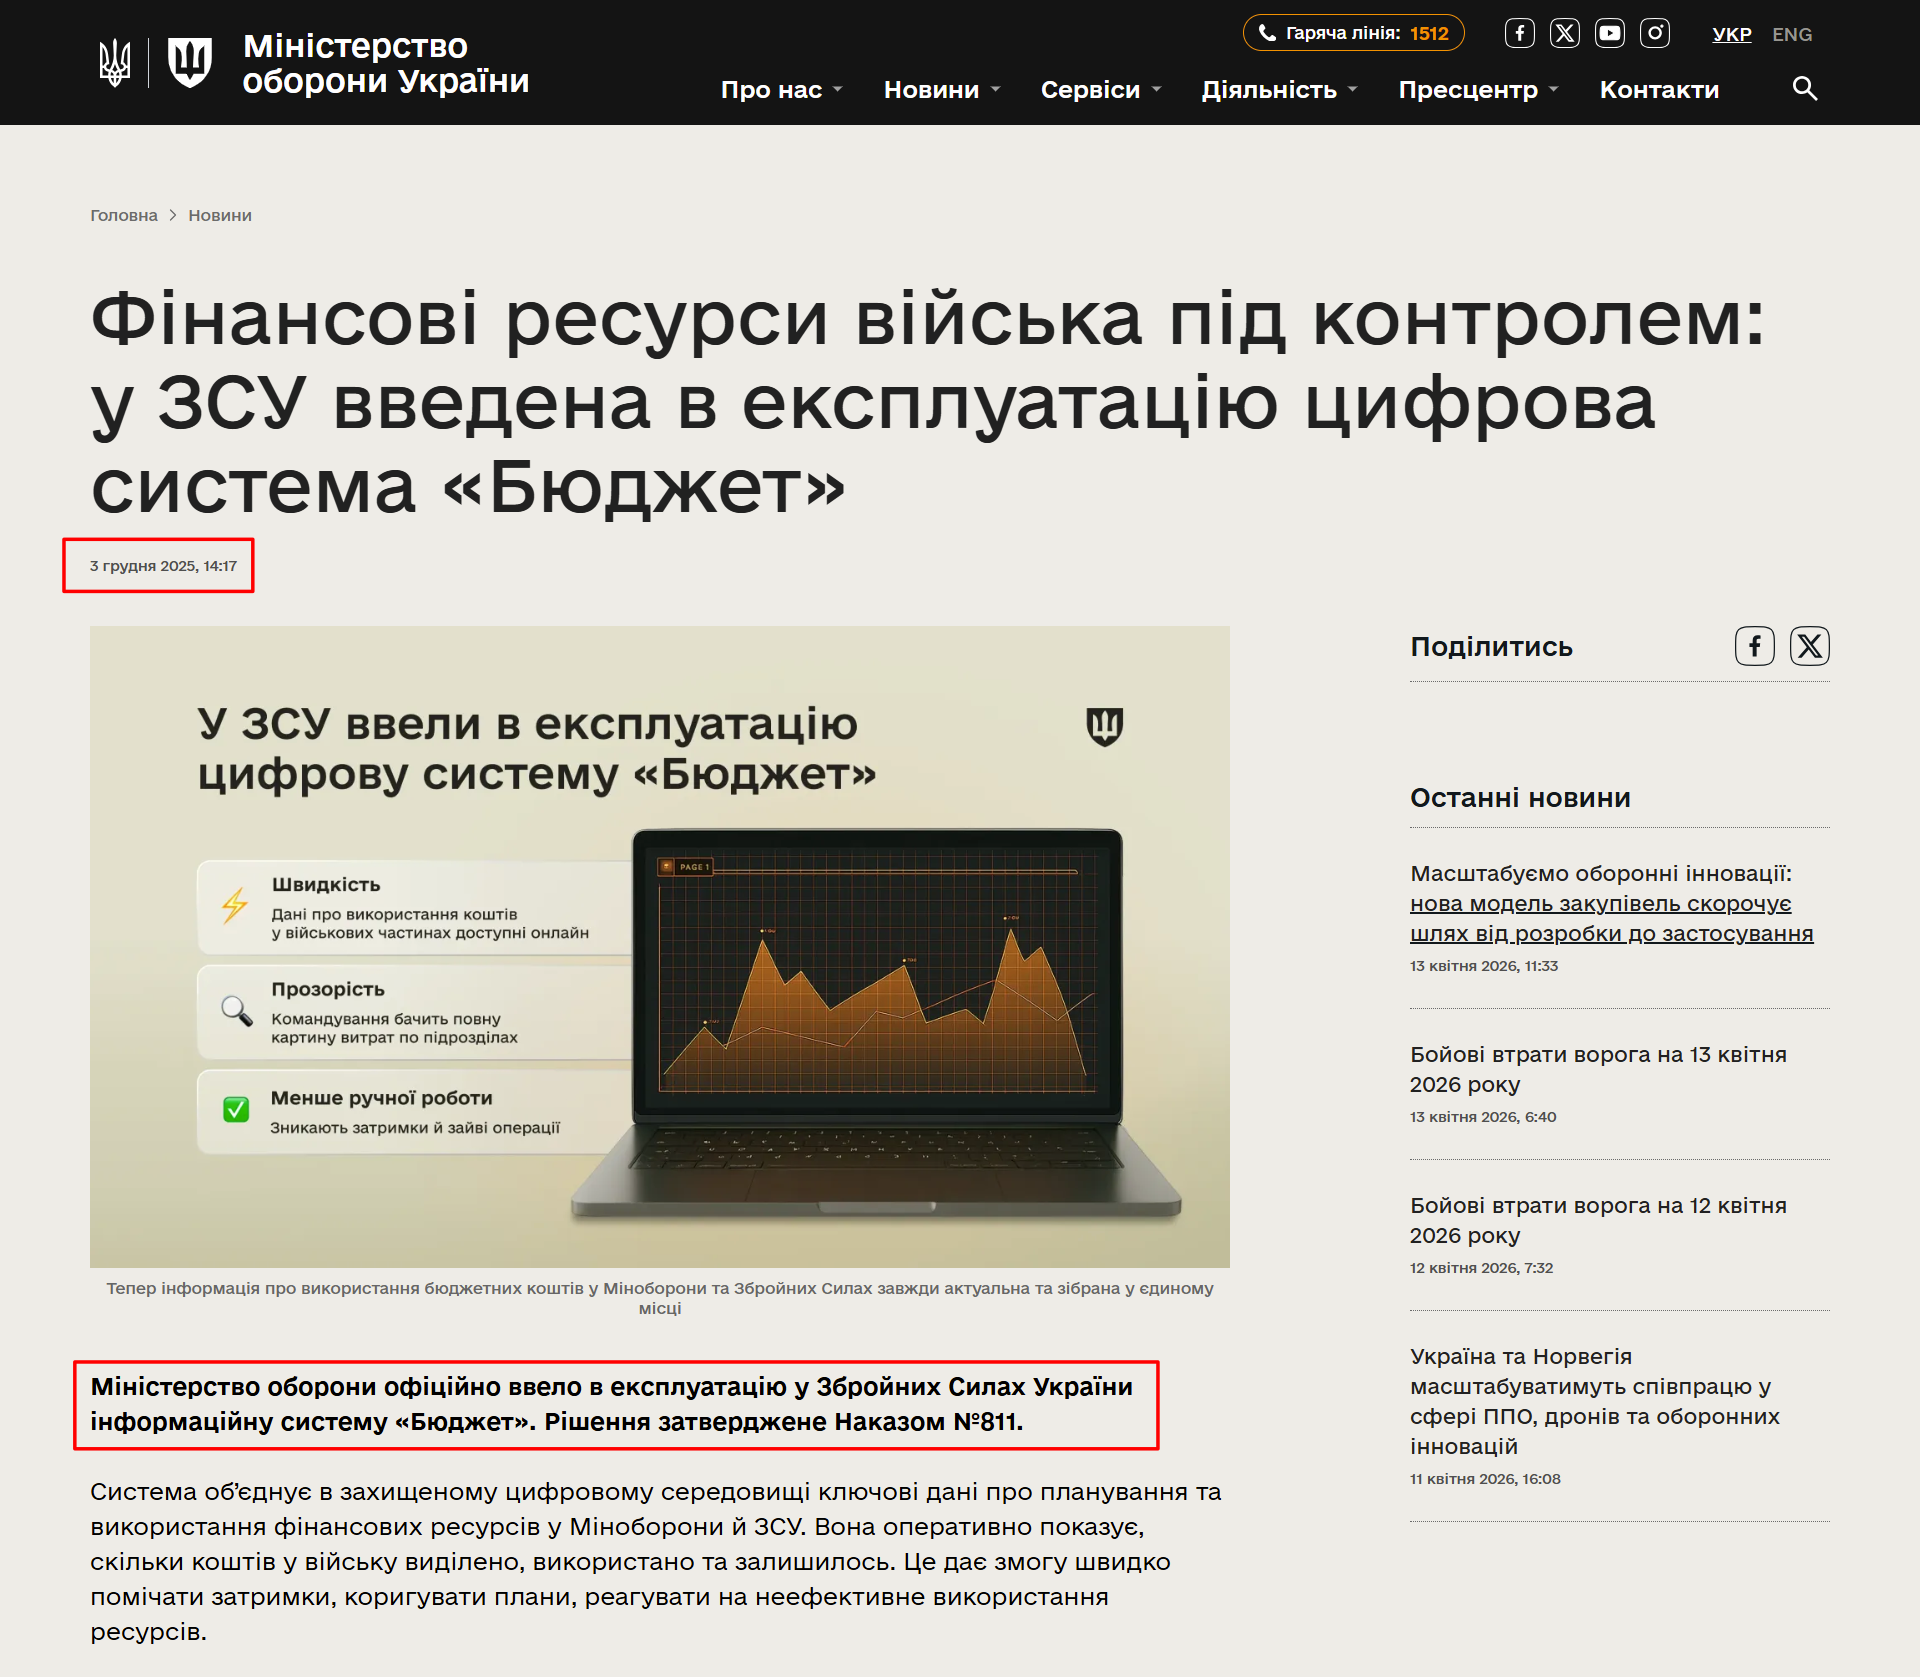The image size is (1920, 1677).
Task: Click the article date 3 грудня 2025, 14:17
Action: [x=163, y=566]
